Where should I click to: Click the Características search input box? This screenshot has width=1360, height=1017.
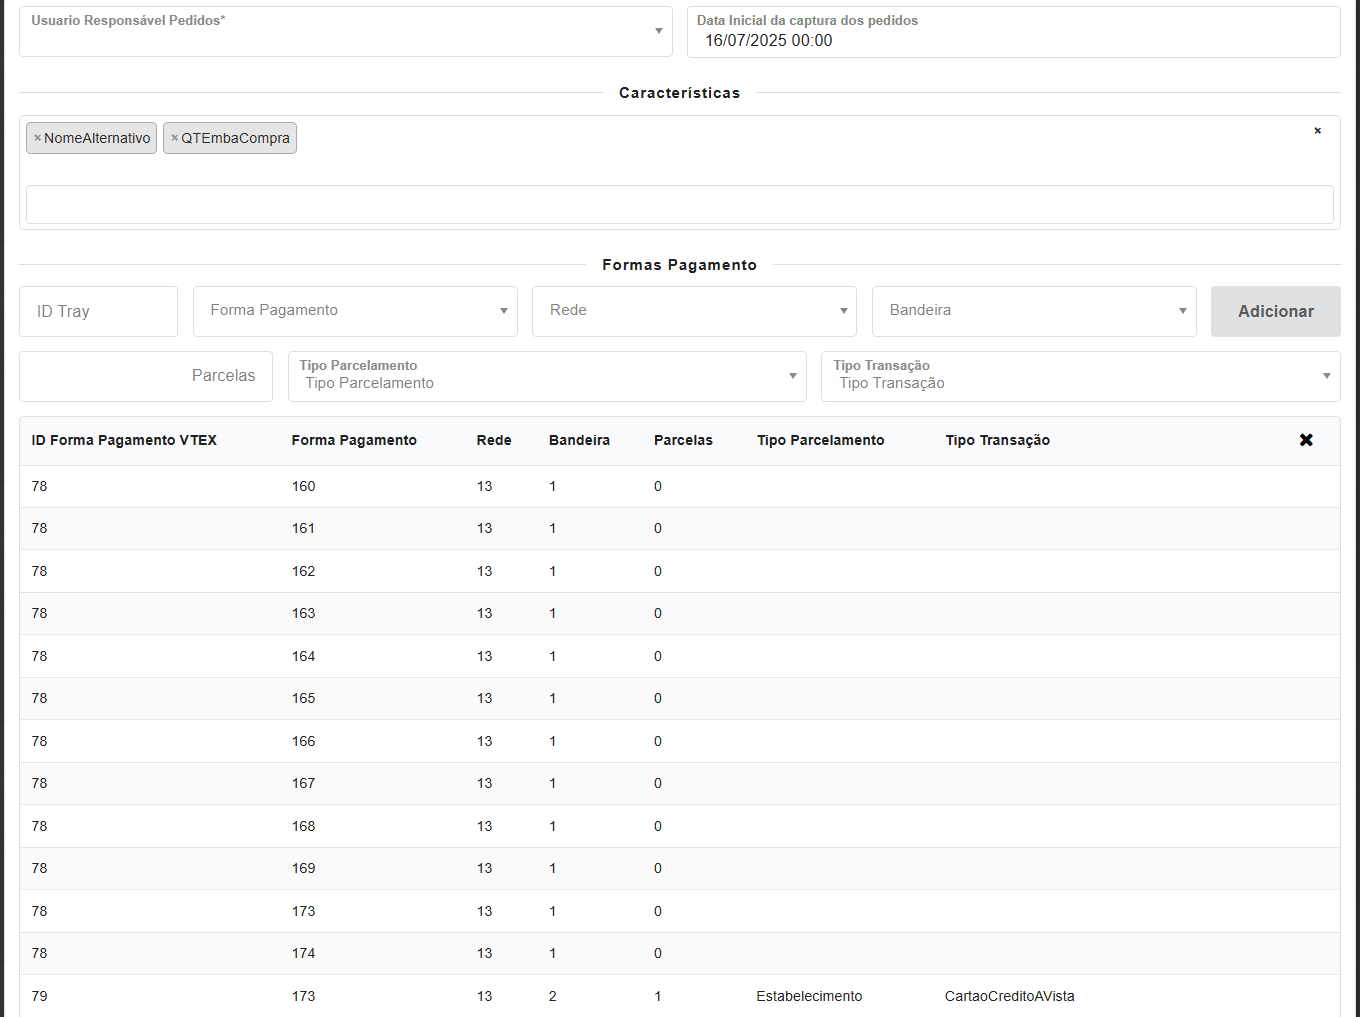(679, 204)
